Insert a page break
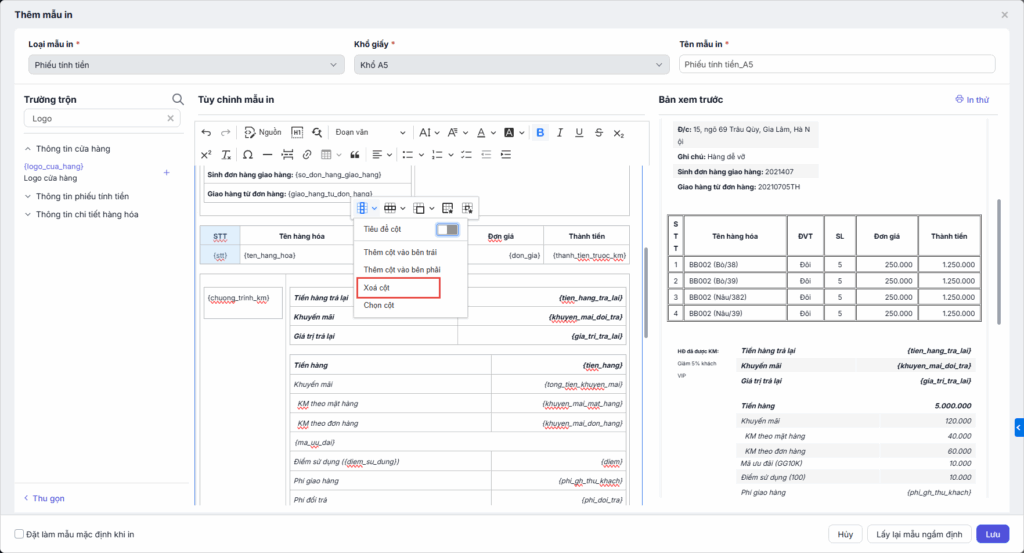The width and height of the screenshot is (1024, 553). click(x=287, y=155)
